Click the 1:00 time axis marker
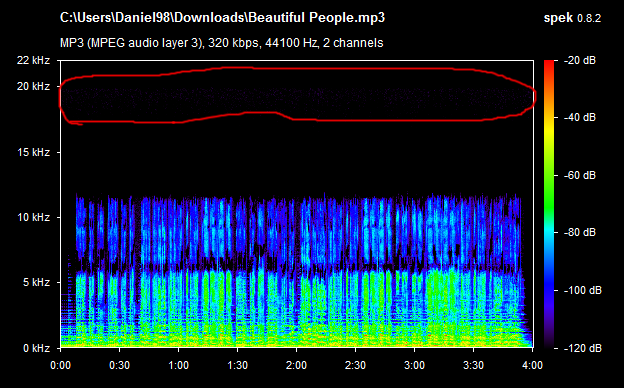This screenshot has width=624, height=388. click(x=178, y=365)
